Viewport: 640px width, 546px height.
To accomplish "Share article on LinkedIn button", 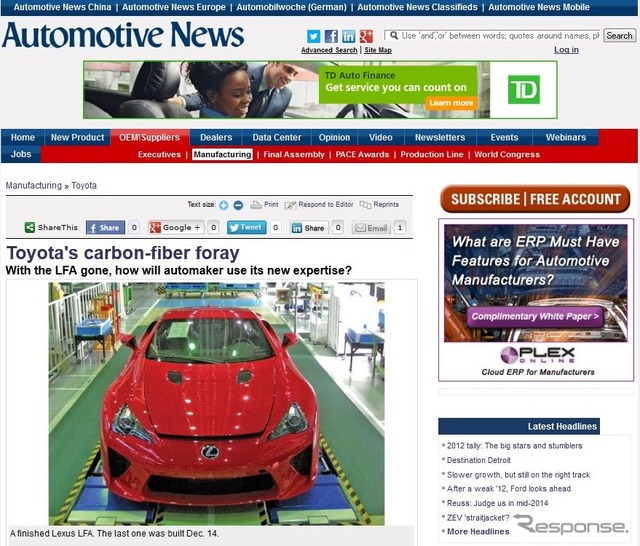I will click(x=309, y=228).
